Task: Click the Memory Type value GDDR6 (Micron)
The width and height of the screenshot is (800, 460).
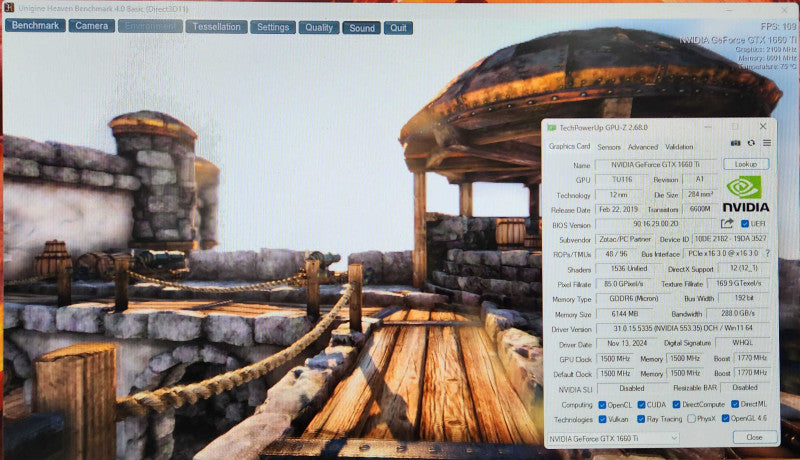Action: click(x=634, y=299)
